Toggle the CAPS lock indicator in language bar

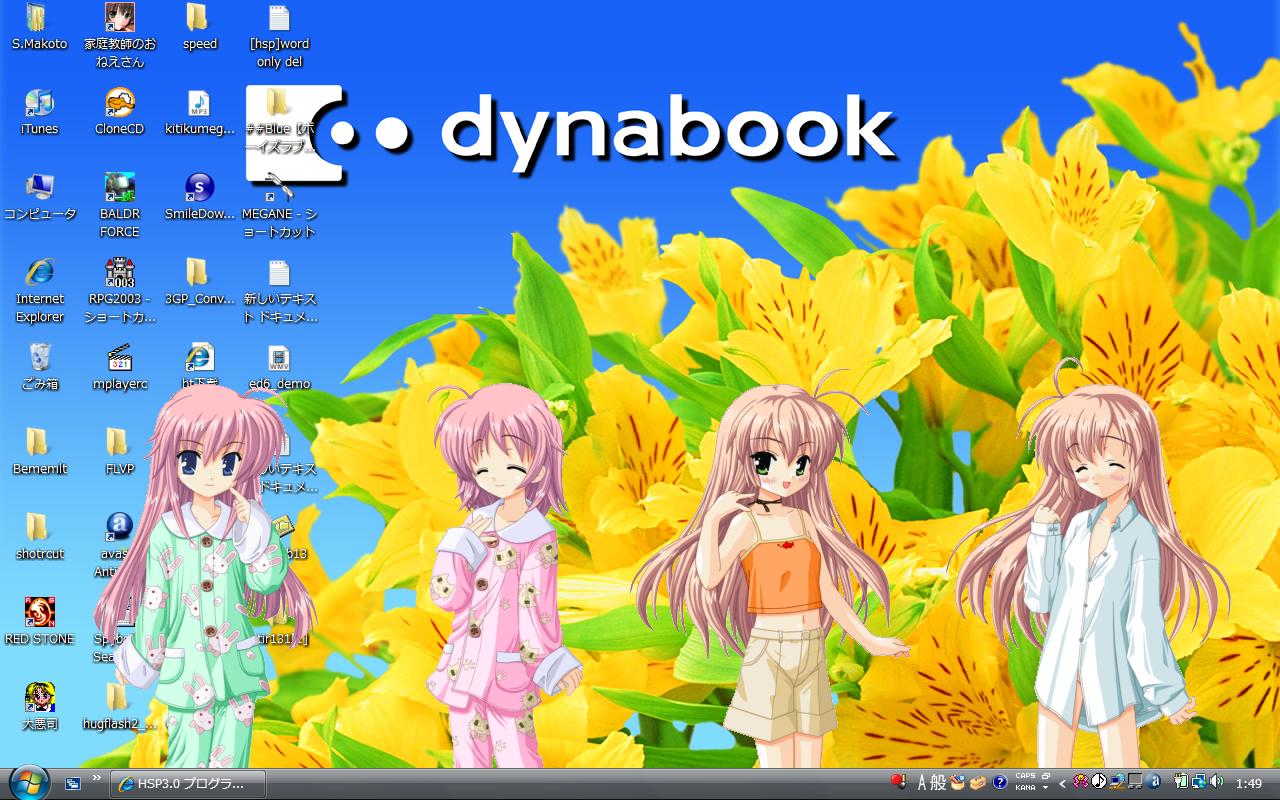(x=1025, y=776)
